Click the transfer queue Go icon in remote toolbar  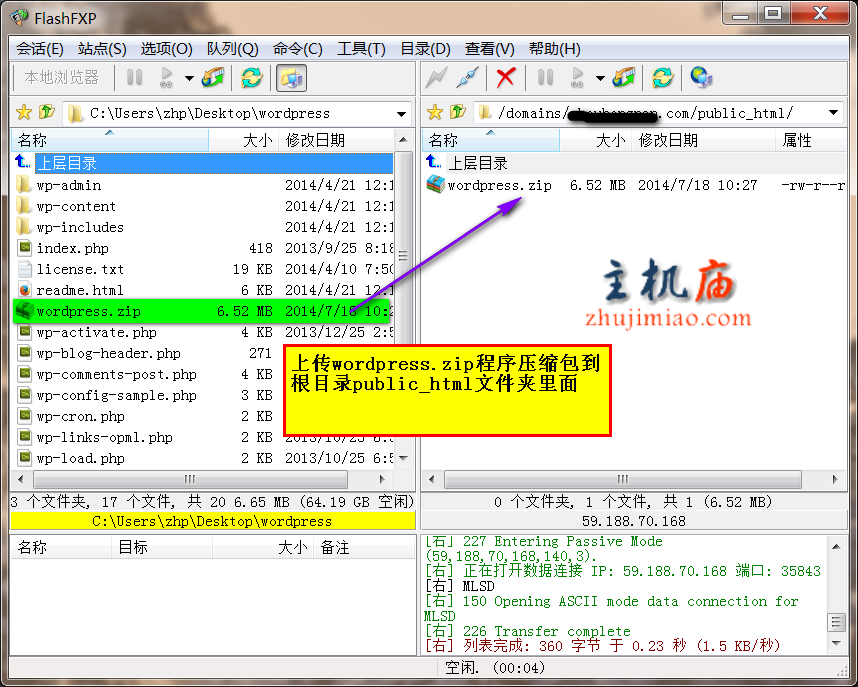pos(577,77)
